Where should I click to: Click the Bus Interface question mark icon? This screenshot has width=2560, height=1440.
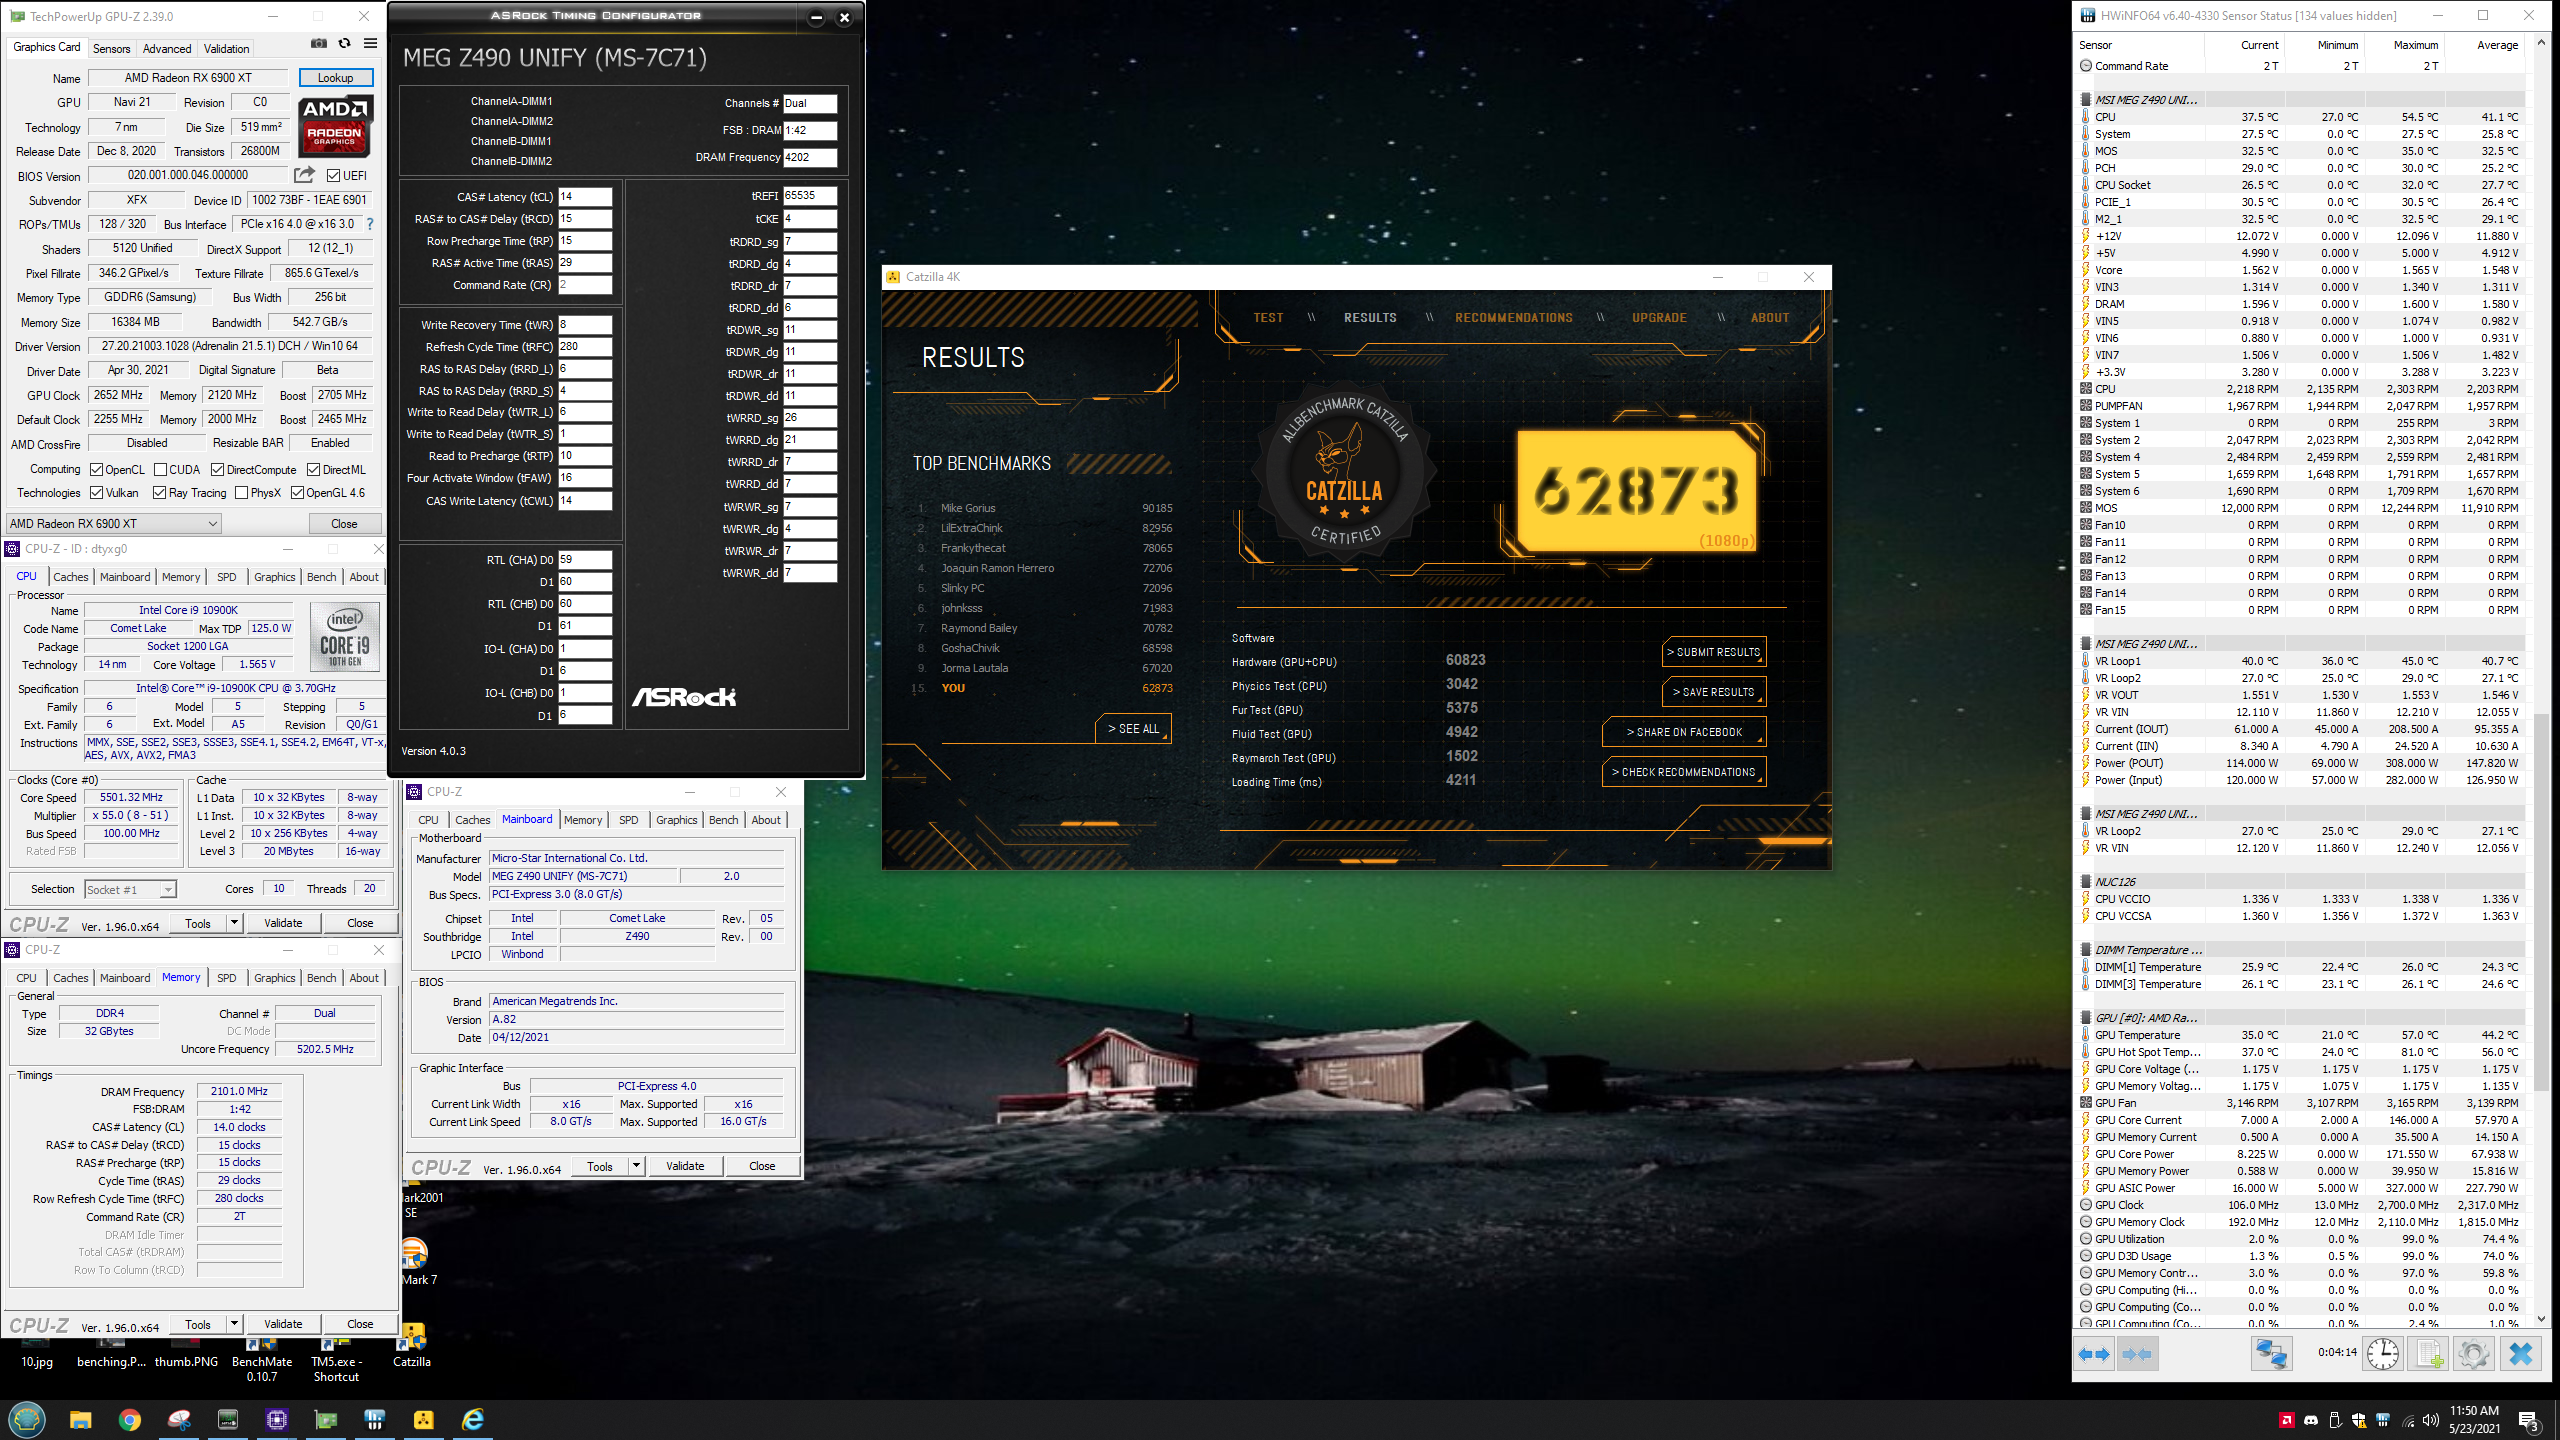coord(370,224)
